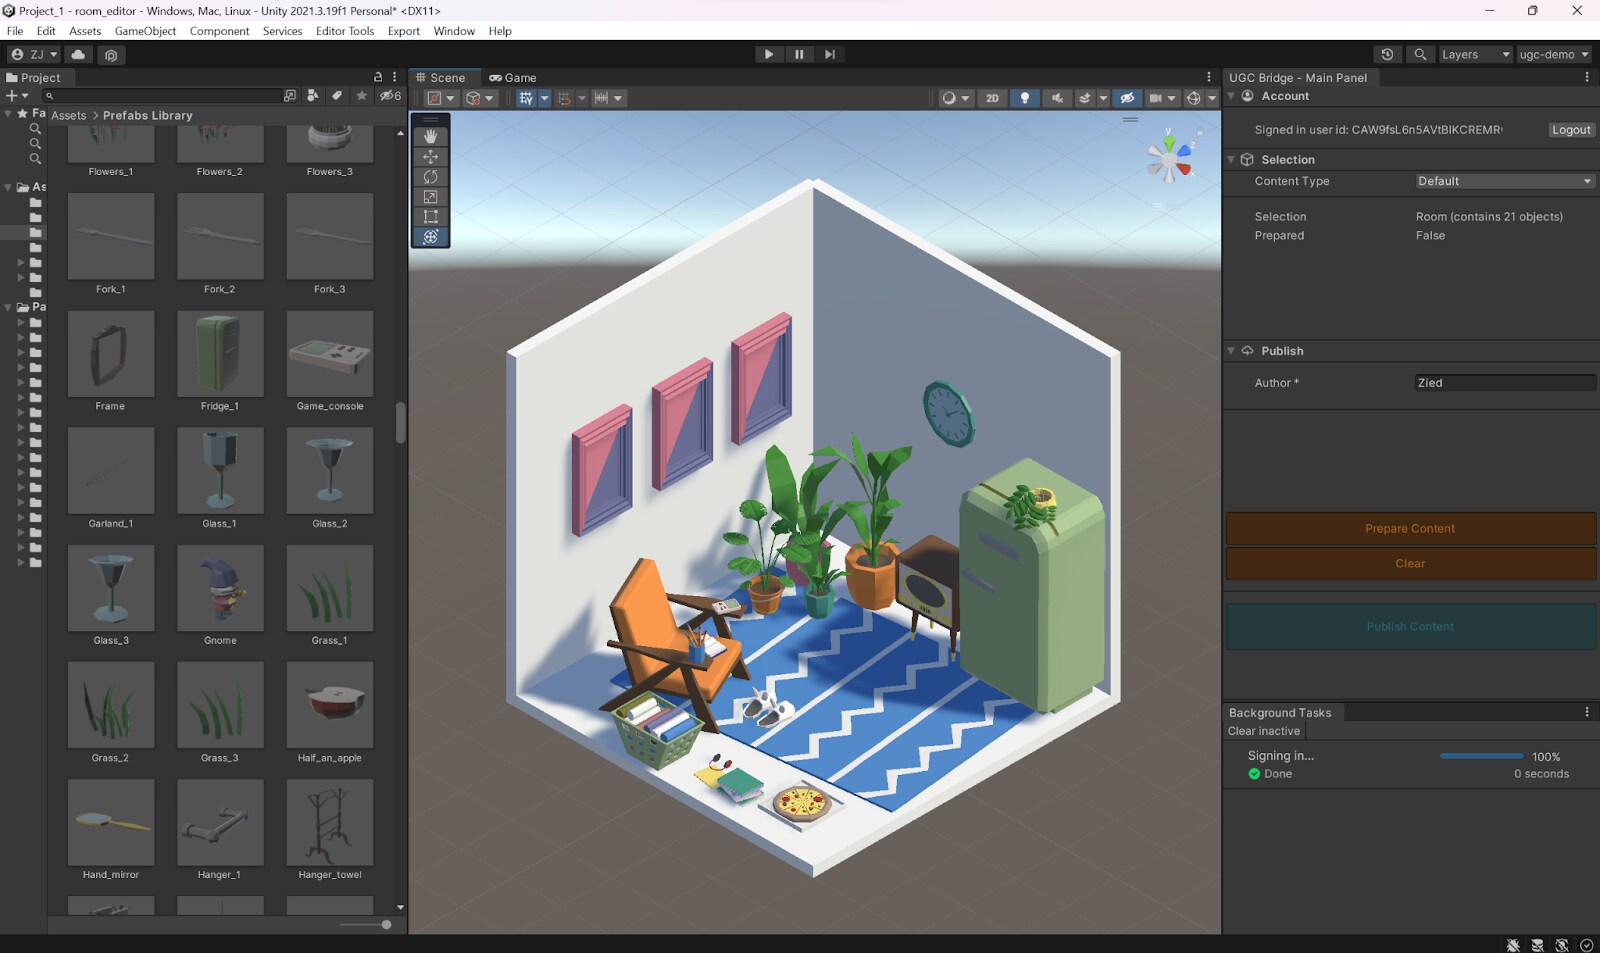The width and height of the screenshot is (1600, 953).
Task: Toggle 2D view mode
Action: [x=992, y=98]
